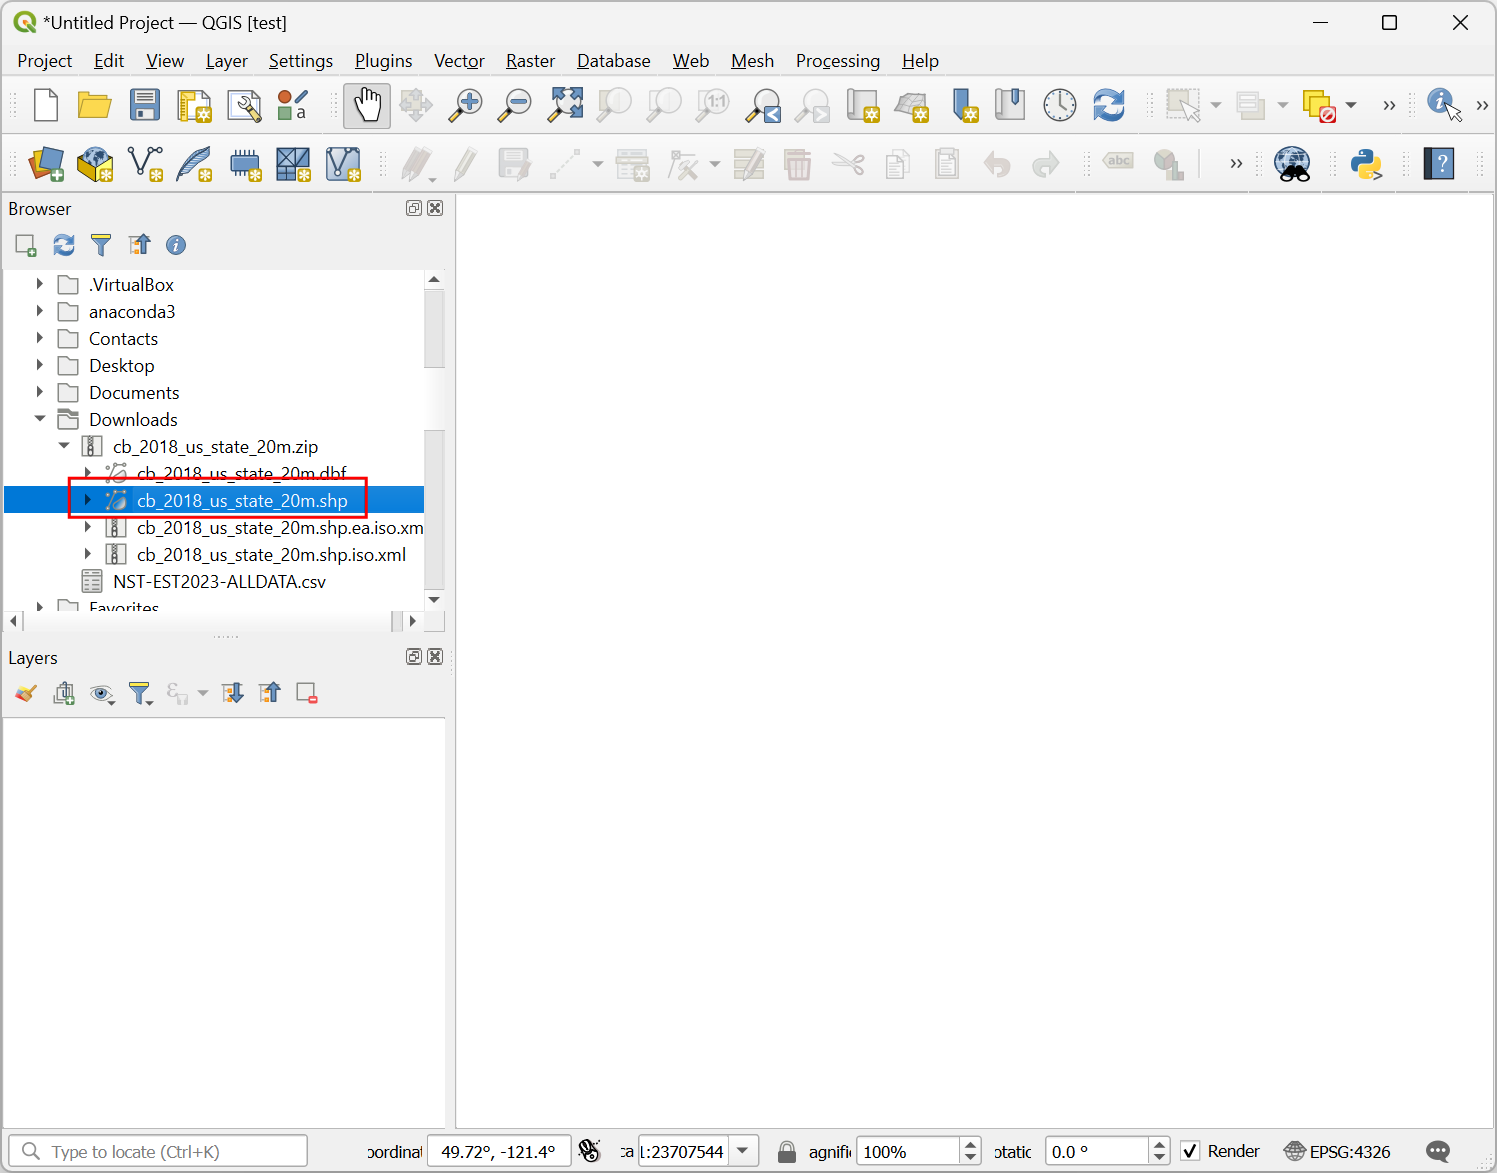The image size is (1497, 1173).
Task: Open the map scale dropdown
Action: [743, 1151]
